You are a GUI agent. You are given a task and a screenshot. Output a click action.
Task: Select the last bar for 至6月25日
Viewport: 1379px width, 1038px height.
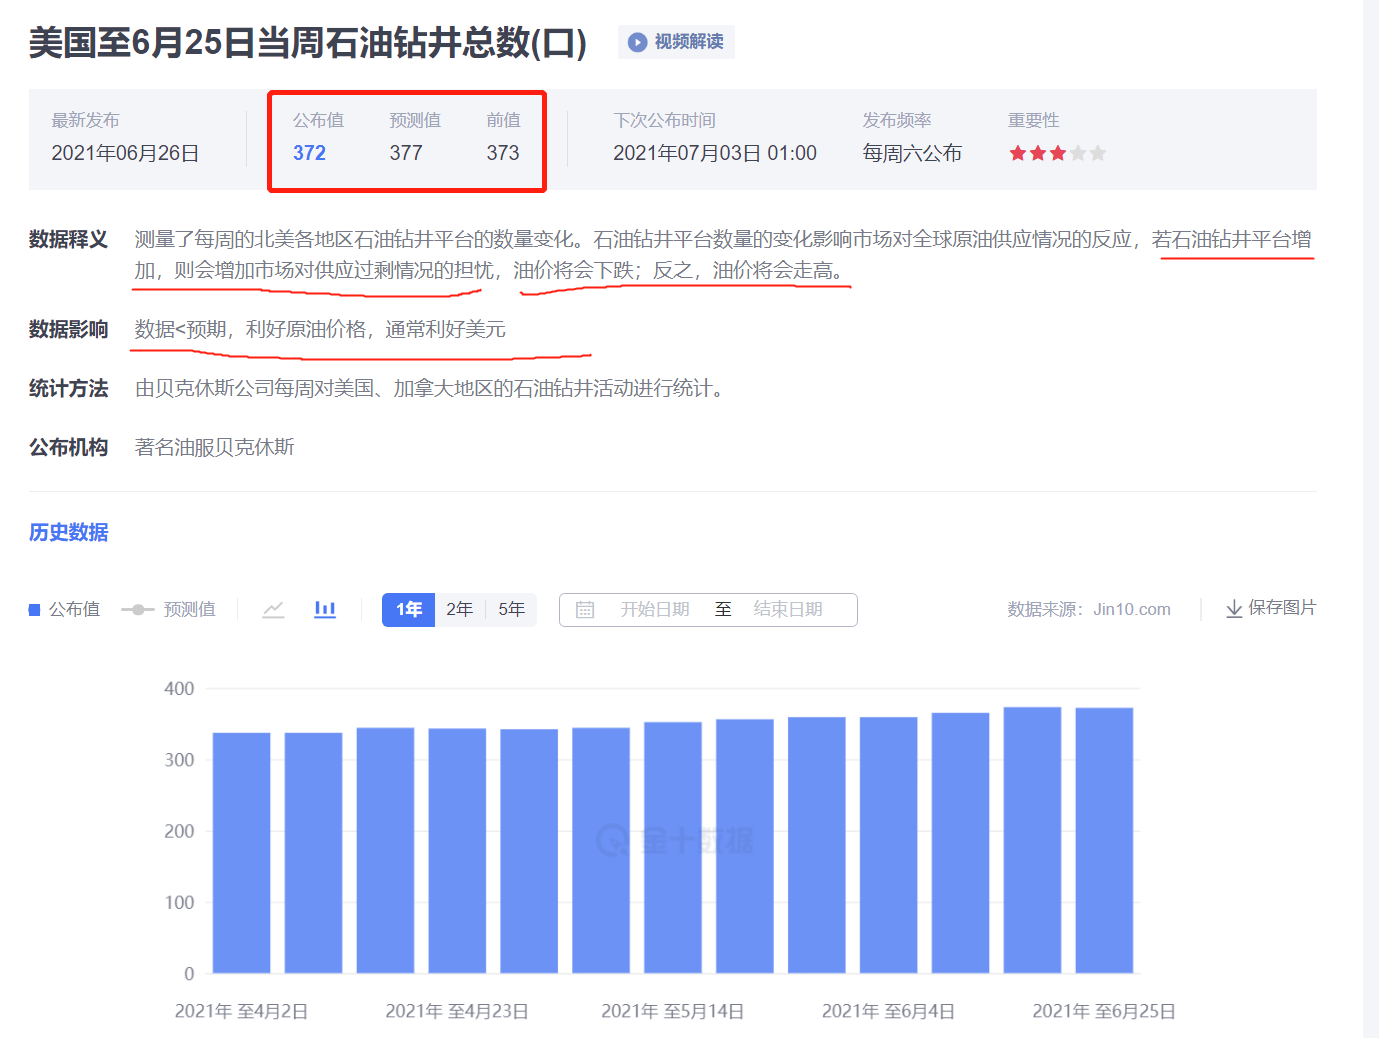click(x=1104, y=840)
